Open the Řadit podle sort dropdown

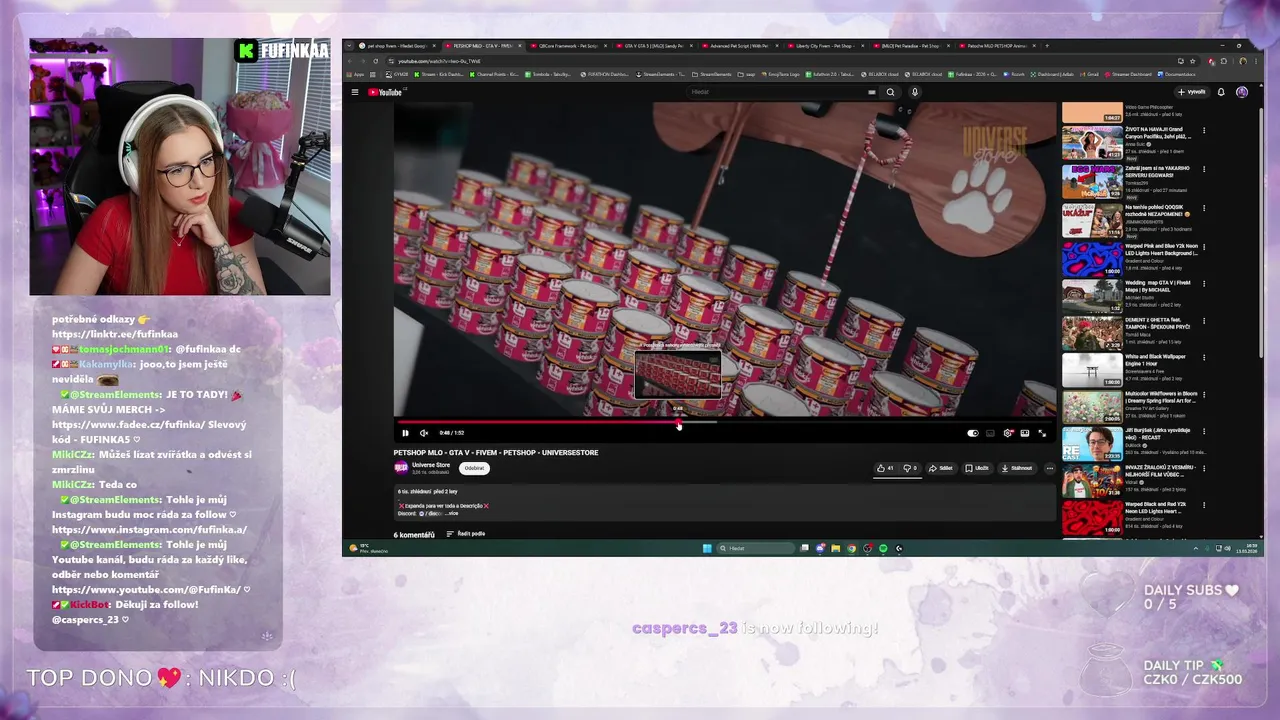point(466,534)
